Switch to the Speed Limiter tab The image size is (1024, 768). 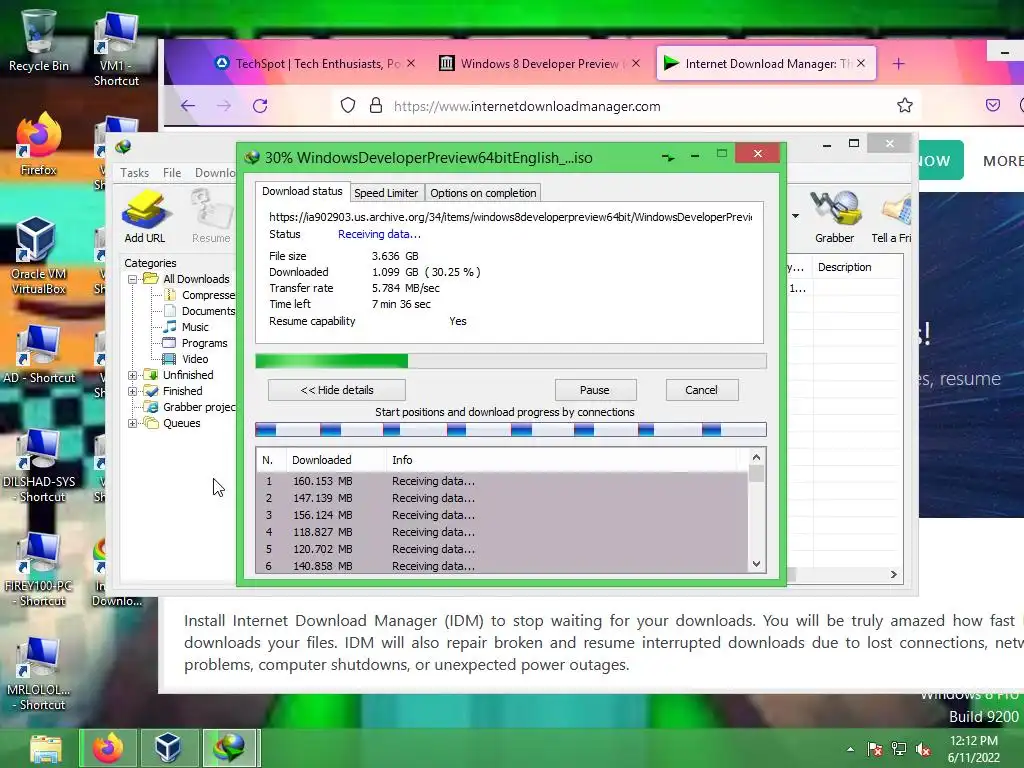click(x=386, y=193)
